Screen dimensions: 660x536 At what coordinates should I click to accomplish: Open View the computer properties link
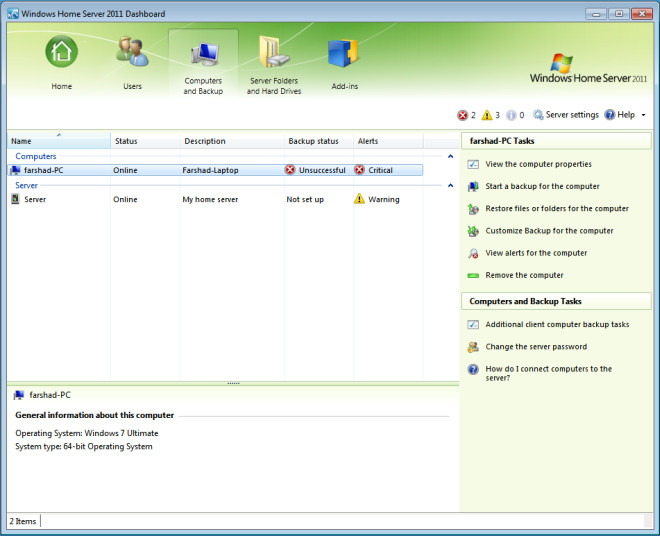point(538,164)
